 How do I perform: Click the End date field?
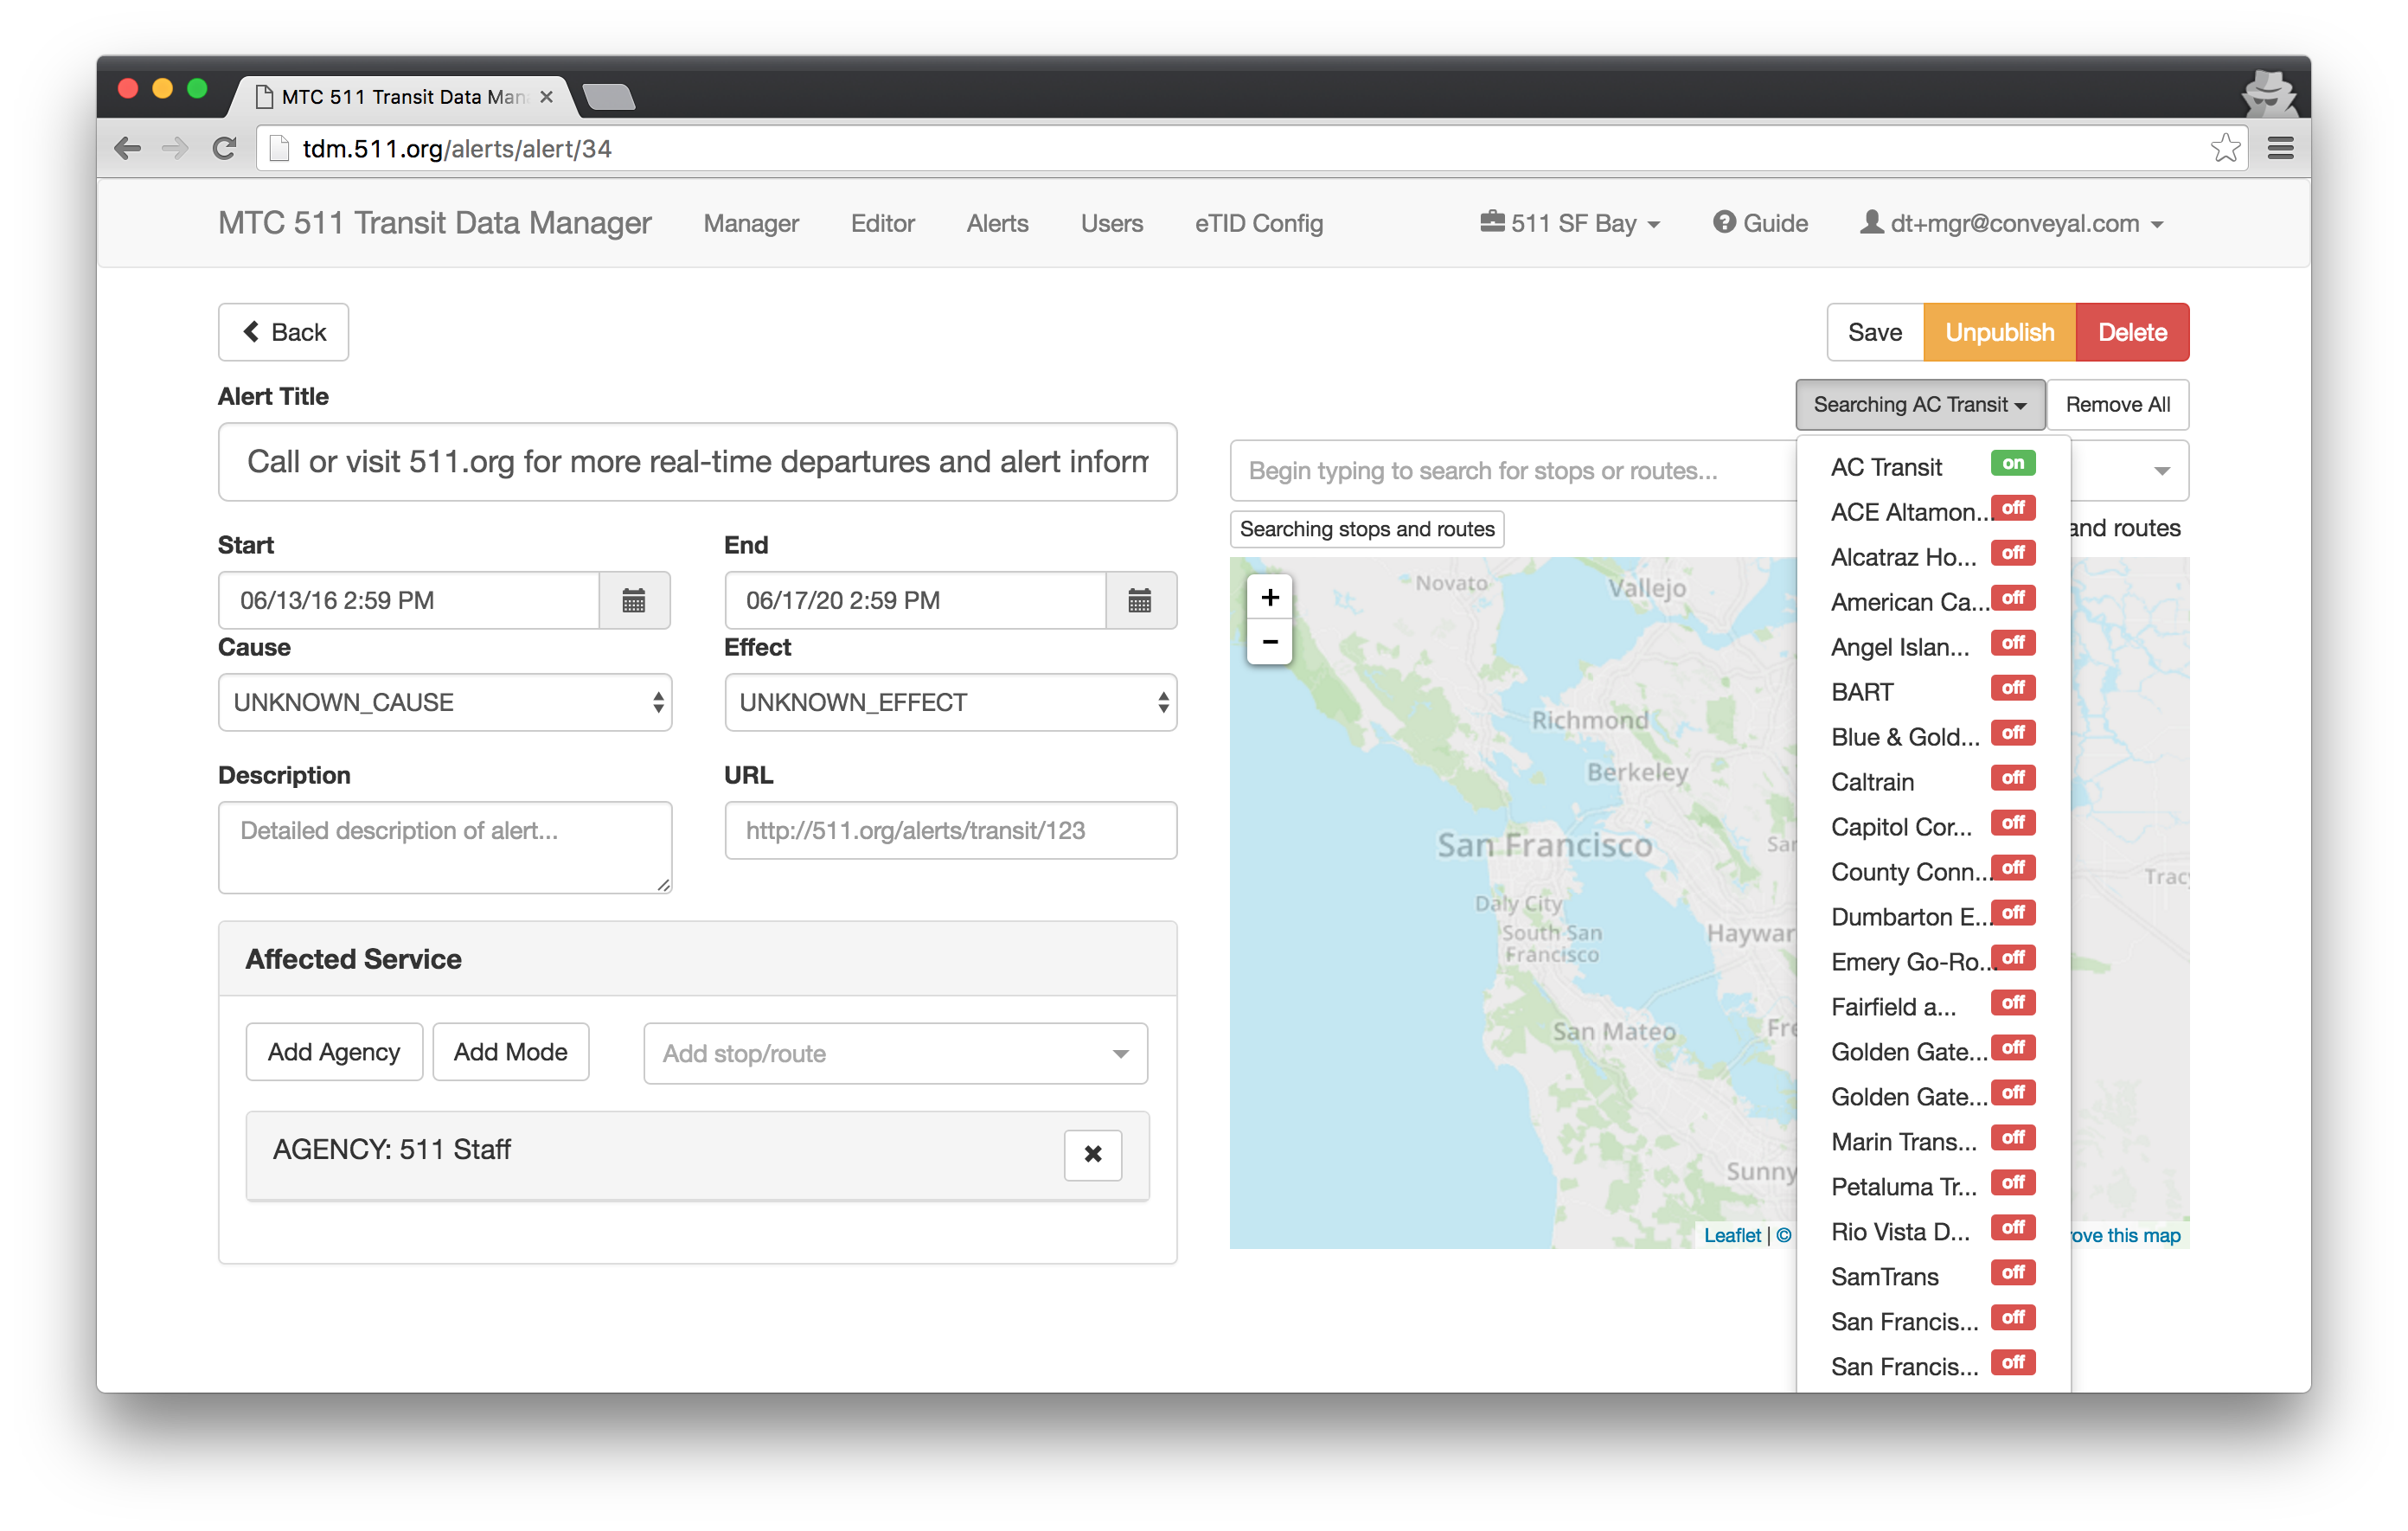click(915, 600)
